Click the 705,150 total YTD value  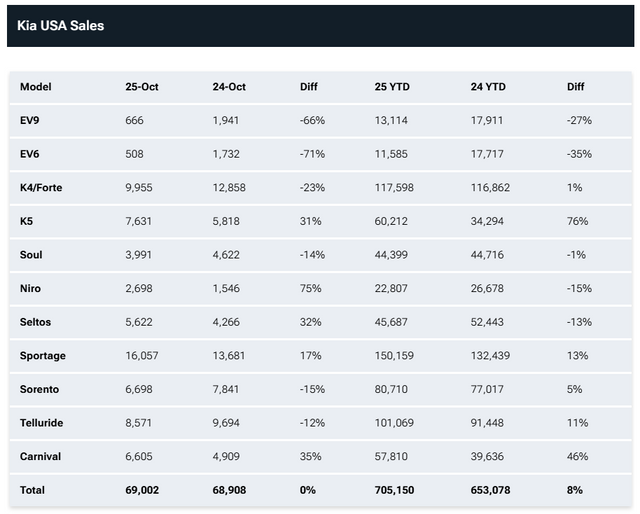point(396,490)
